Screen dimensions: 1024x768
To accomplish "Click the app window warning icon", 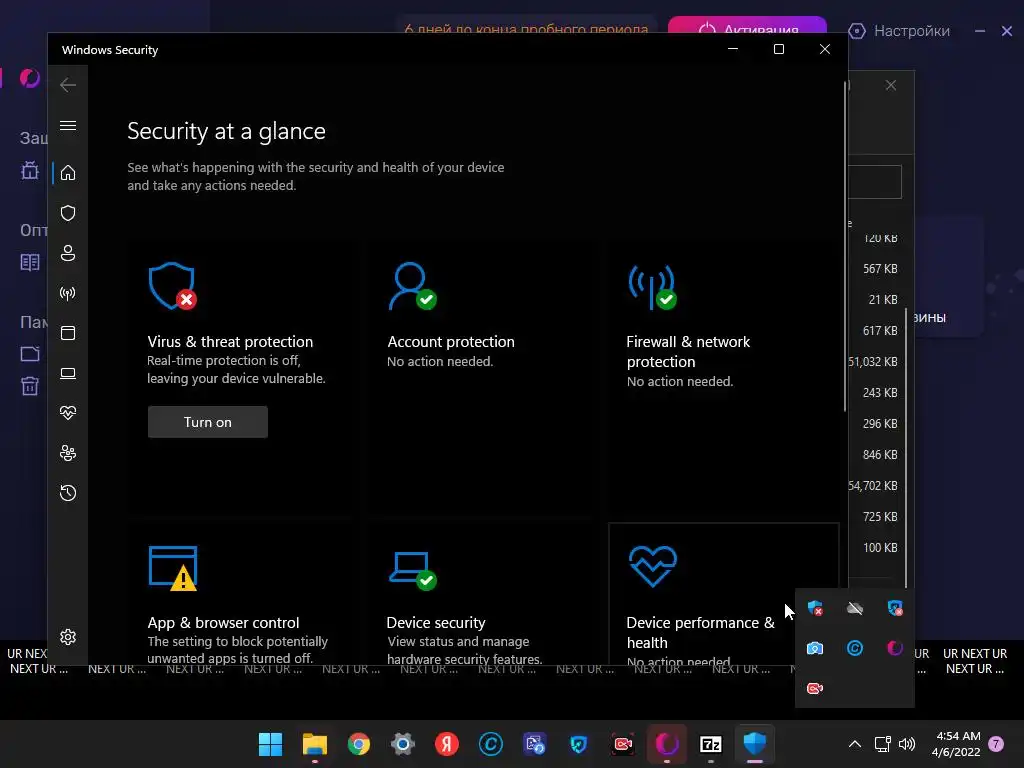I will pyautogui.click(x=173, y=568).
